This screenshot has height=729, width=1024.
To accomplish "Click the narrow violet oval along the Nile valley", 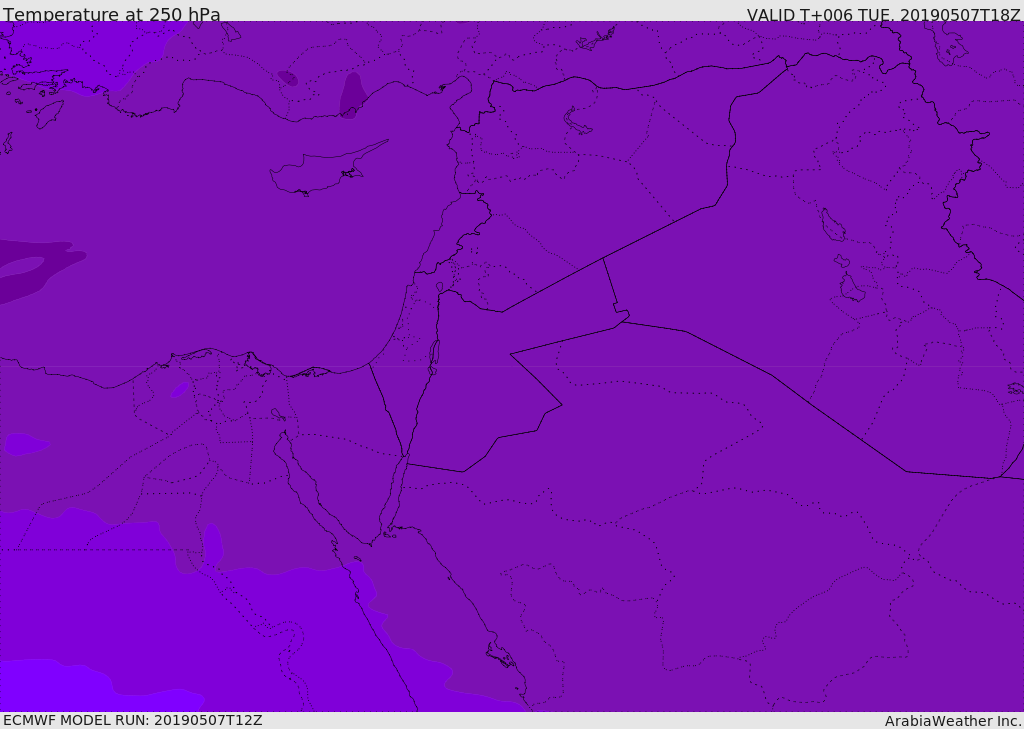I will coord(213,544).
